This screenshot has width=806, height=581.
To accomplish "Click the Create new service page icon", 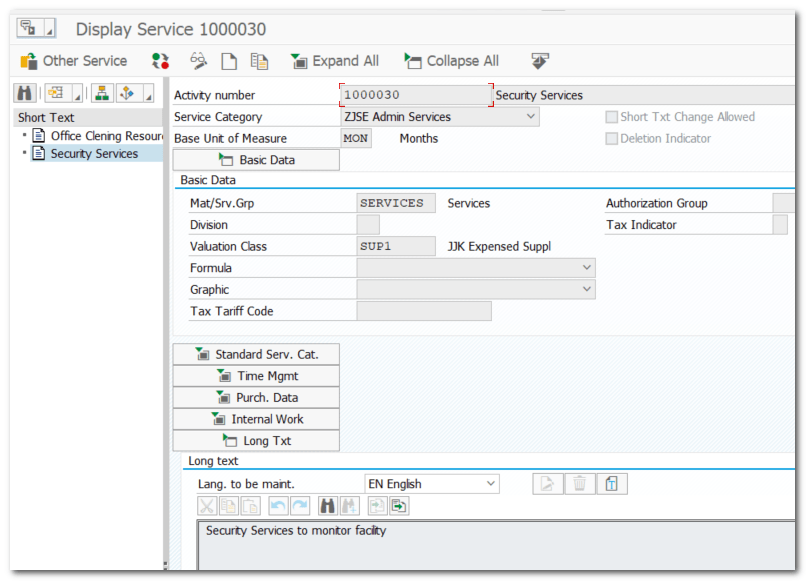I will 229,61.
